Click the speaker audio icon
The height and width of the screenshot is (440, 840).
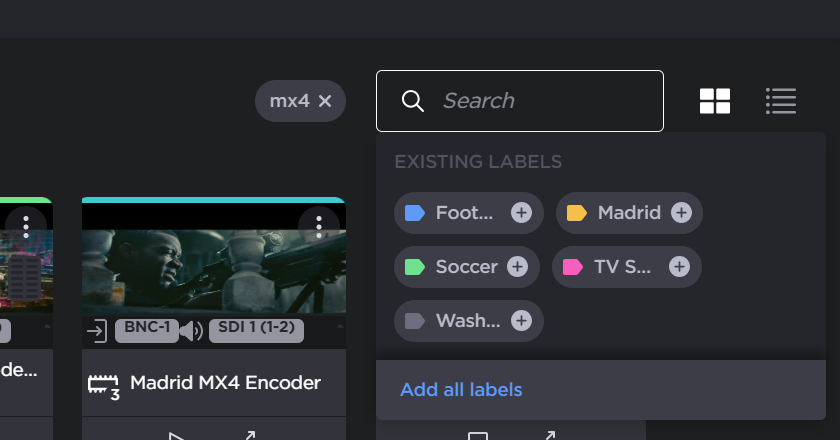tap(191, 331)
